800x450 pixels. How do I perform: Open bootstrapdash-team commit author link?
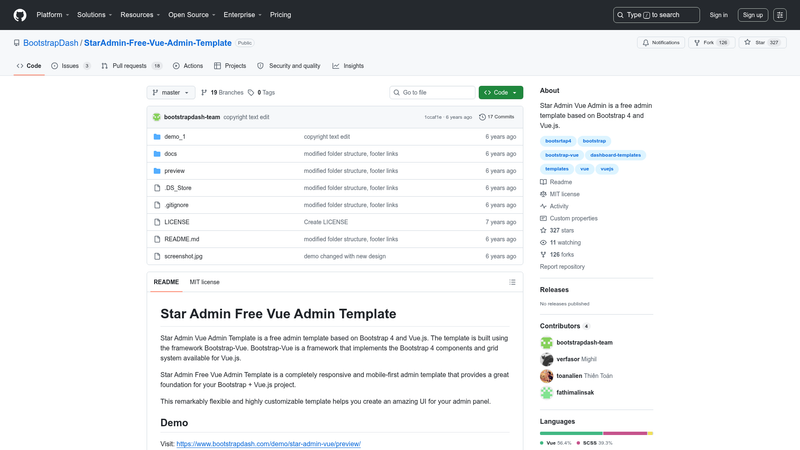coord(192,117)
